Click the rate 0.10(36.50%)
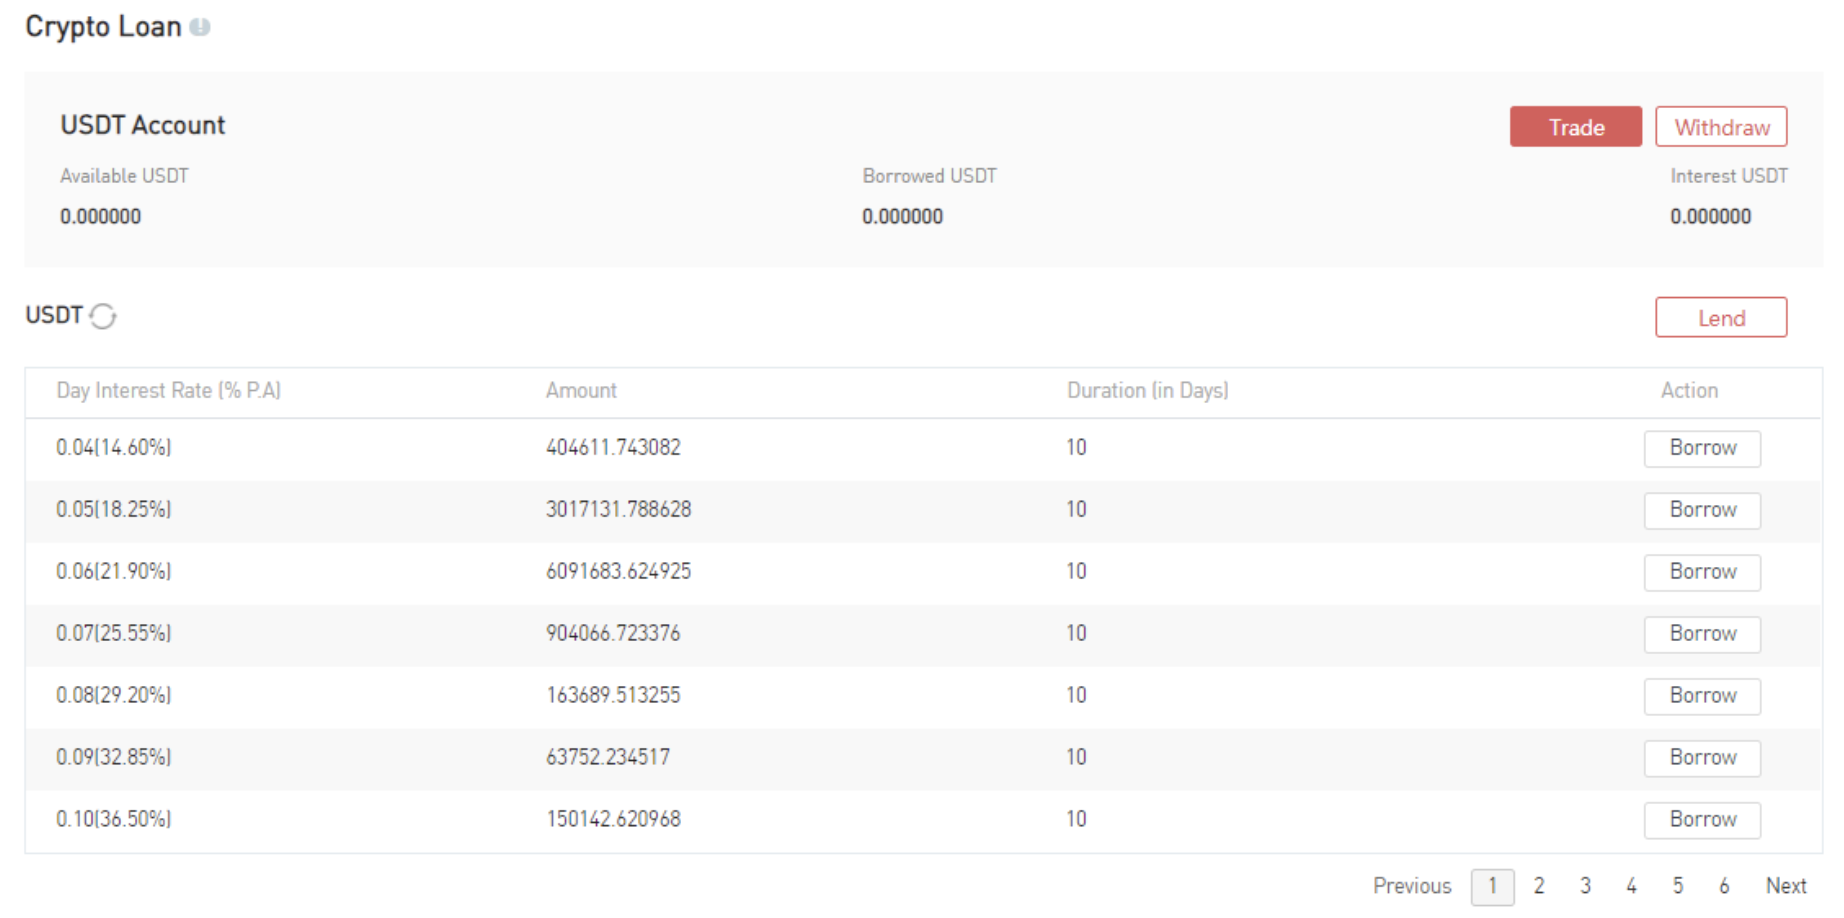This screenshot has width=1844, height=918. point(114,820)
